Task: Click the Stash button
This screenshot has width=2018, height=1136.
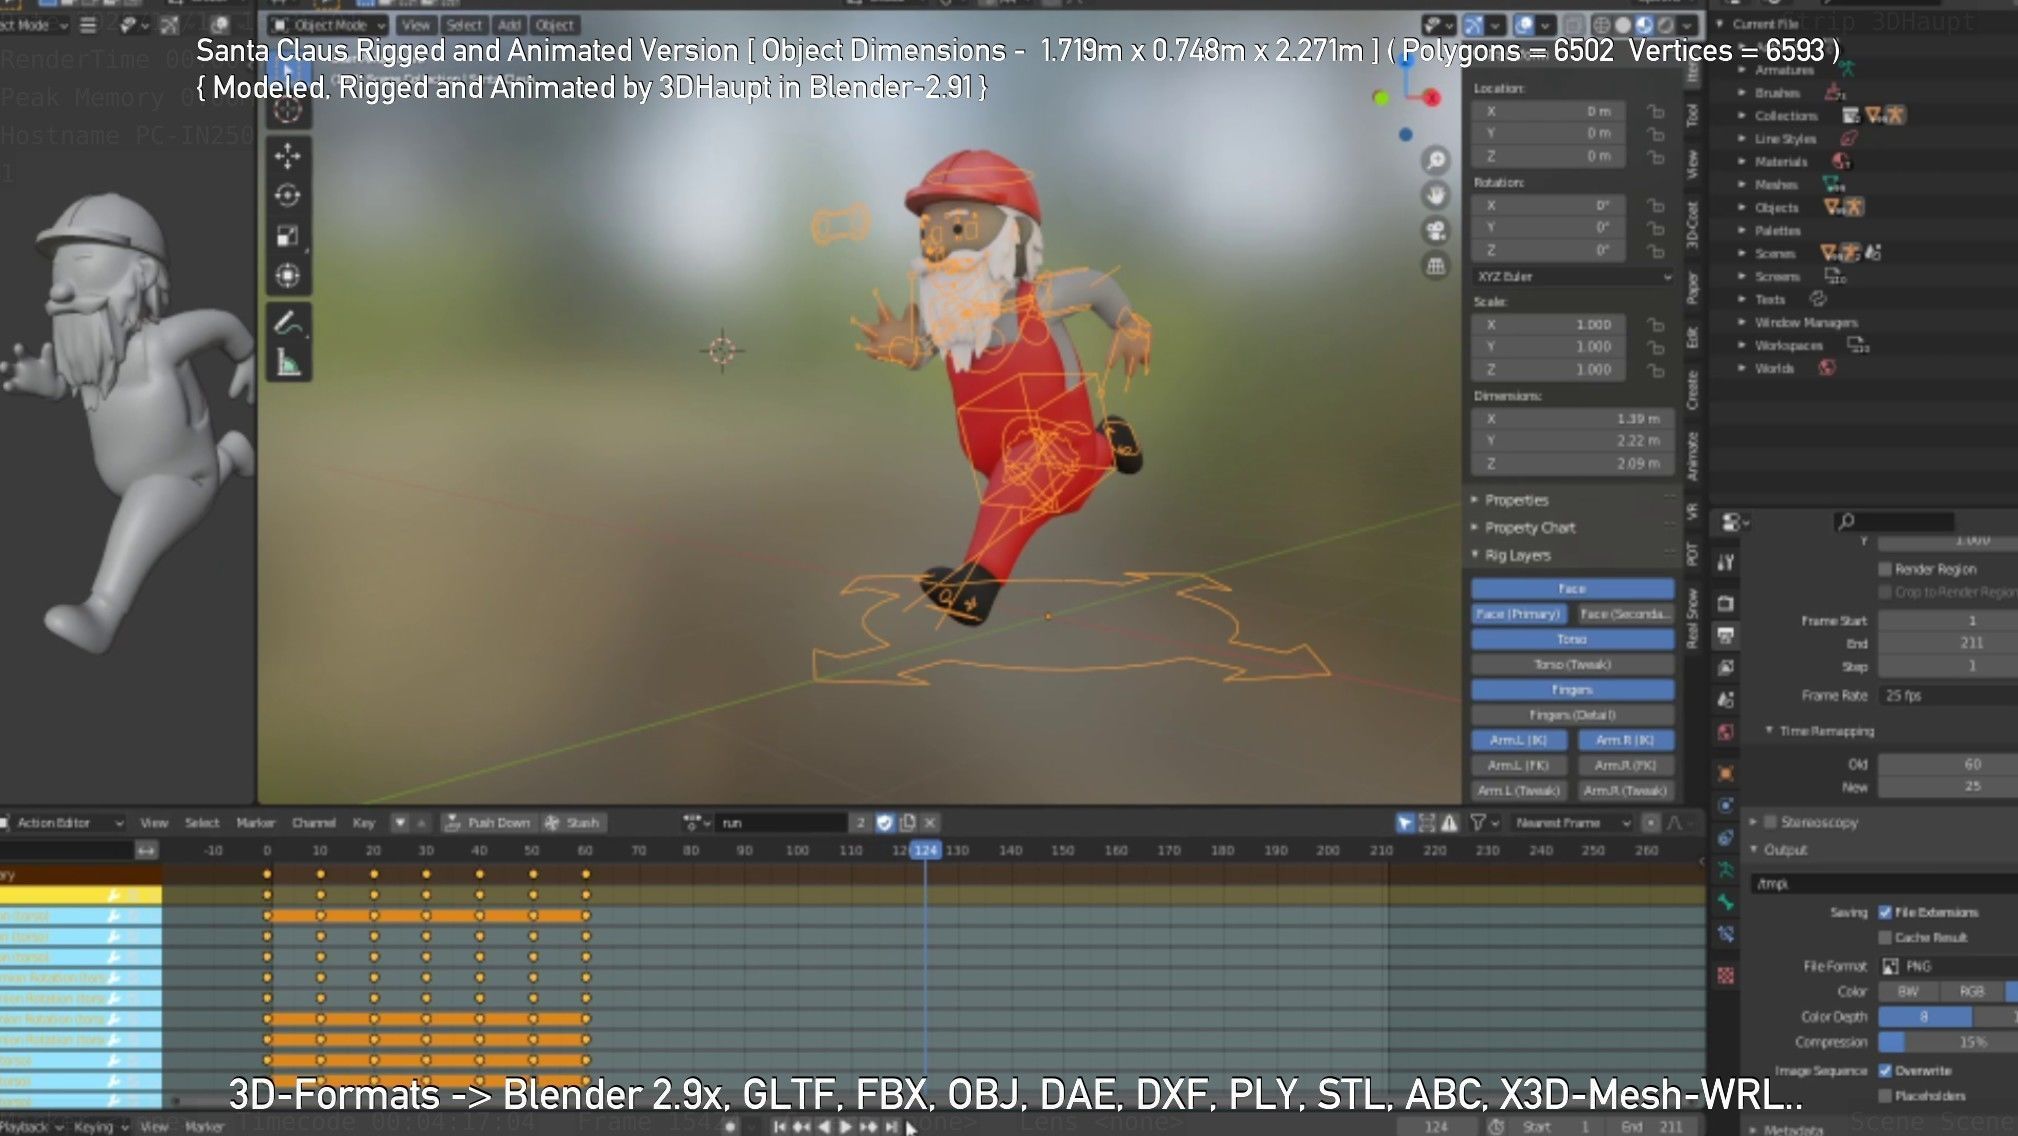Action: pyautogui.click(x=572, y=822)
